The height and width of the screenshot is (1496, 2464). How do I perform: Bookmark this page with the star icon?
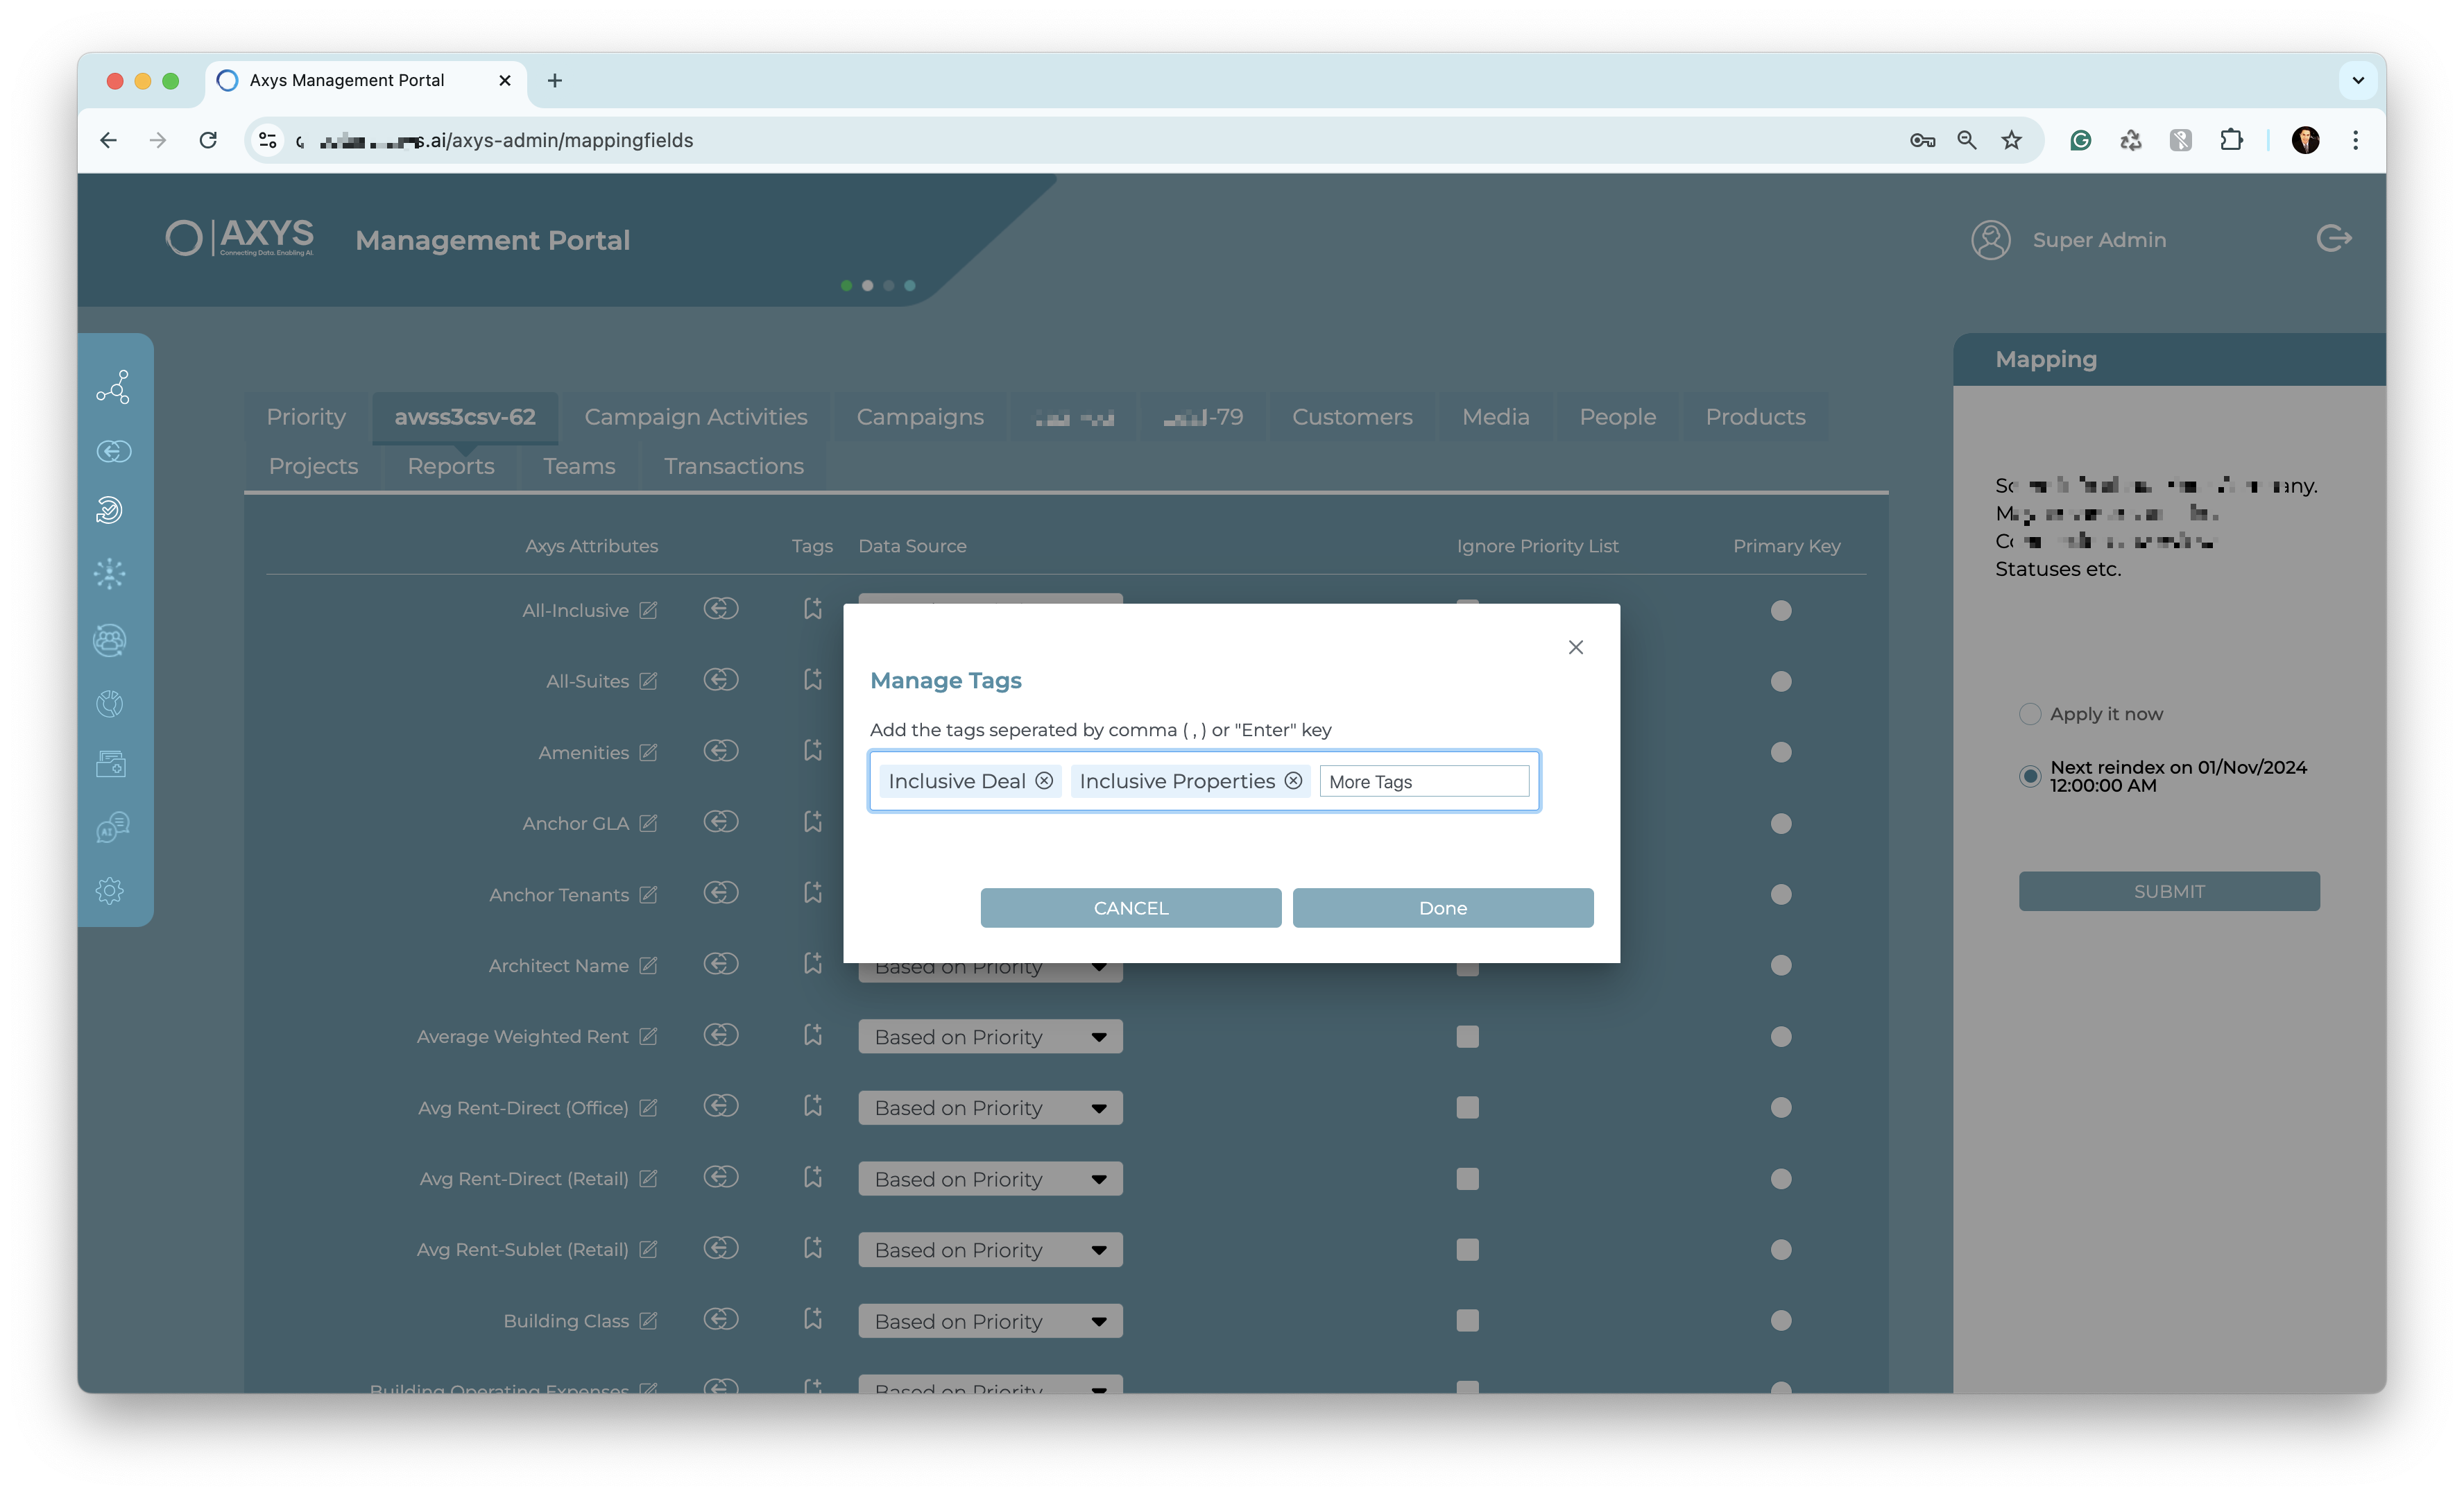[2011, 140]
